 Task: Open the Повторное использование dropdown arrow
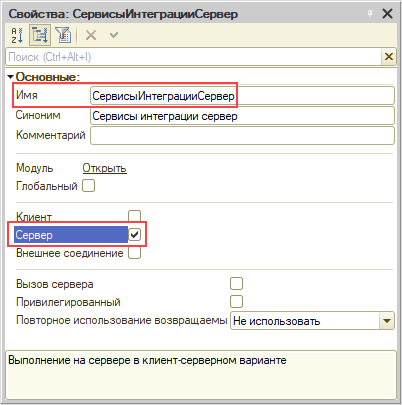[387, 321]
